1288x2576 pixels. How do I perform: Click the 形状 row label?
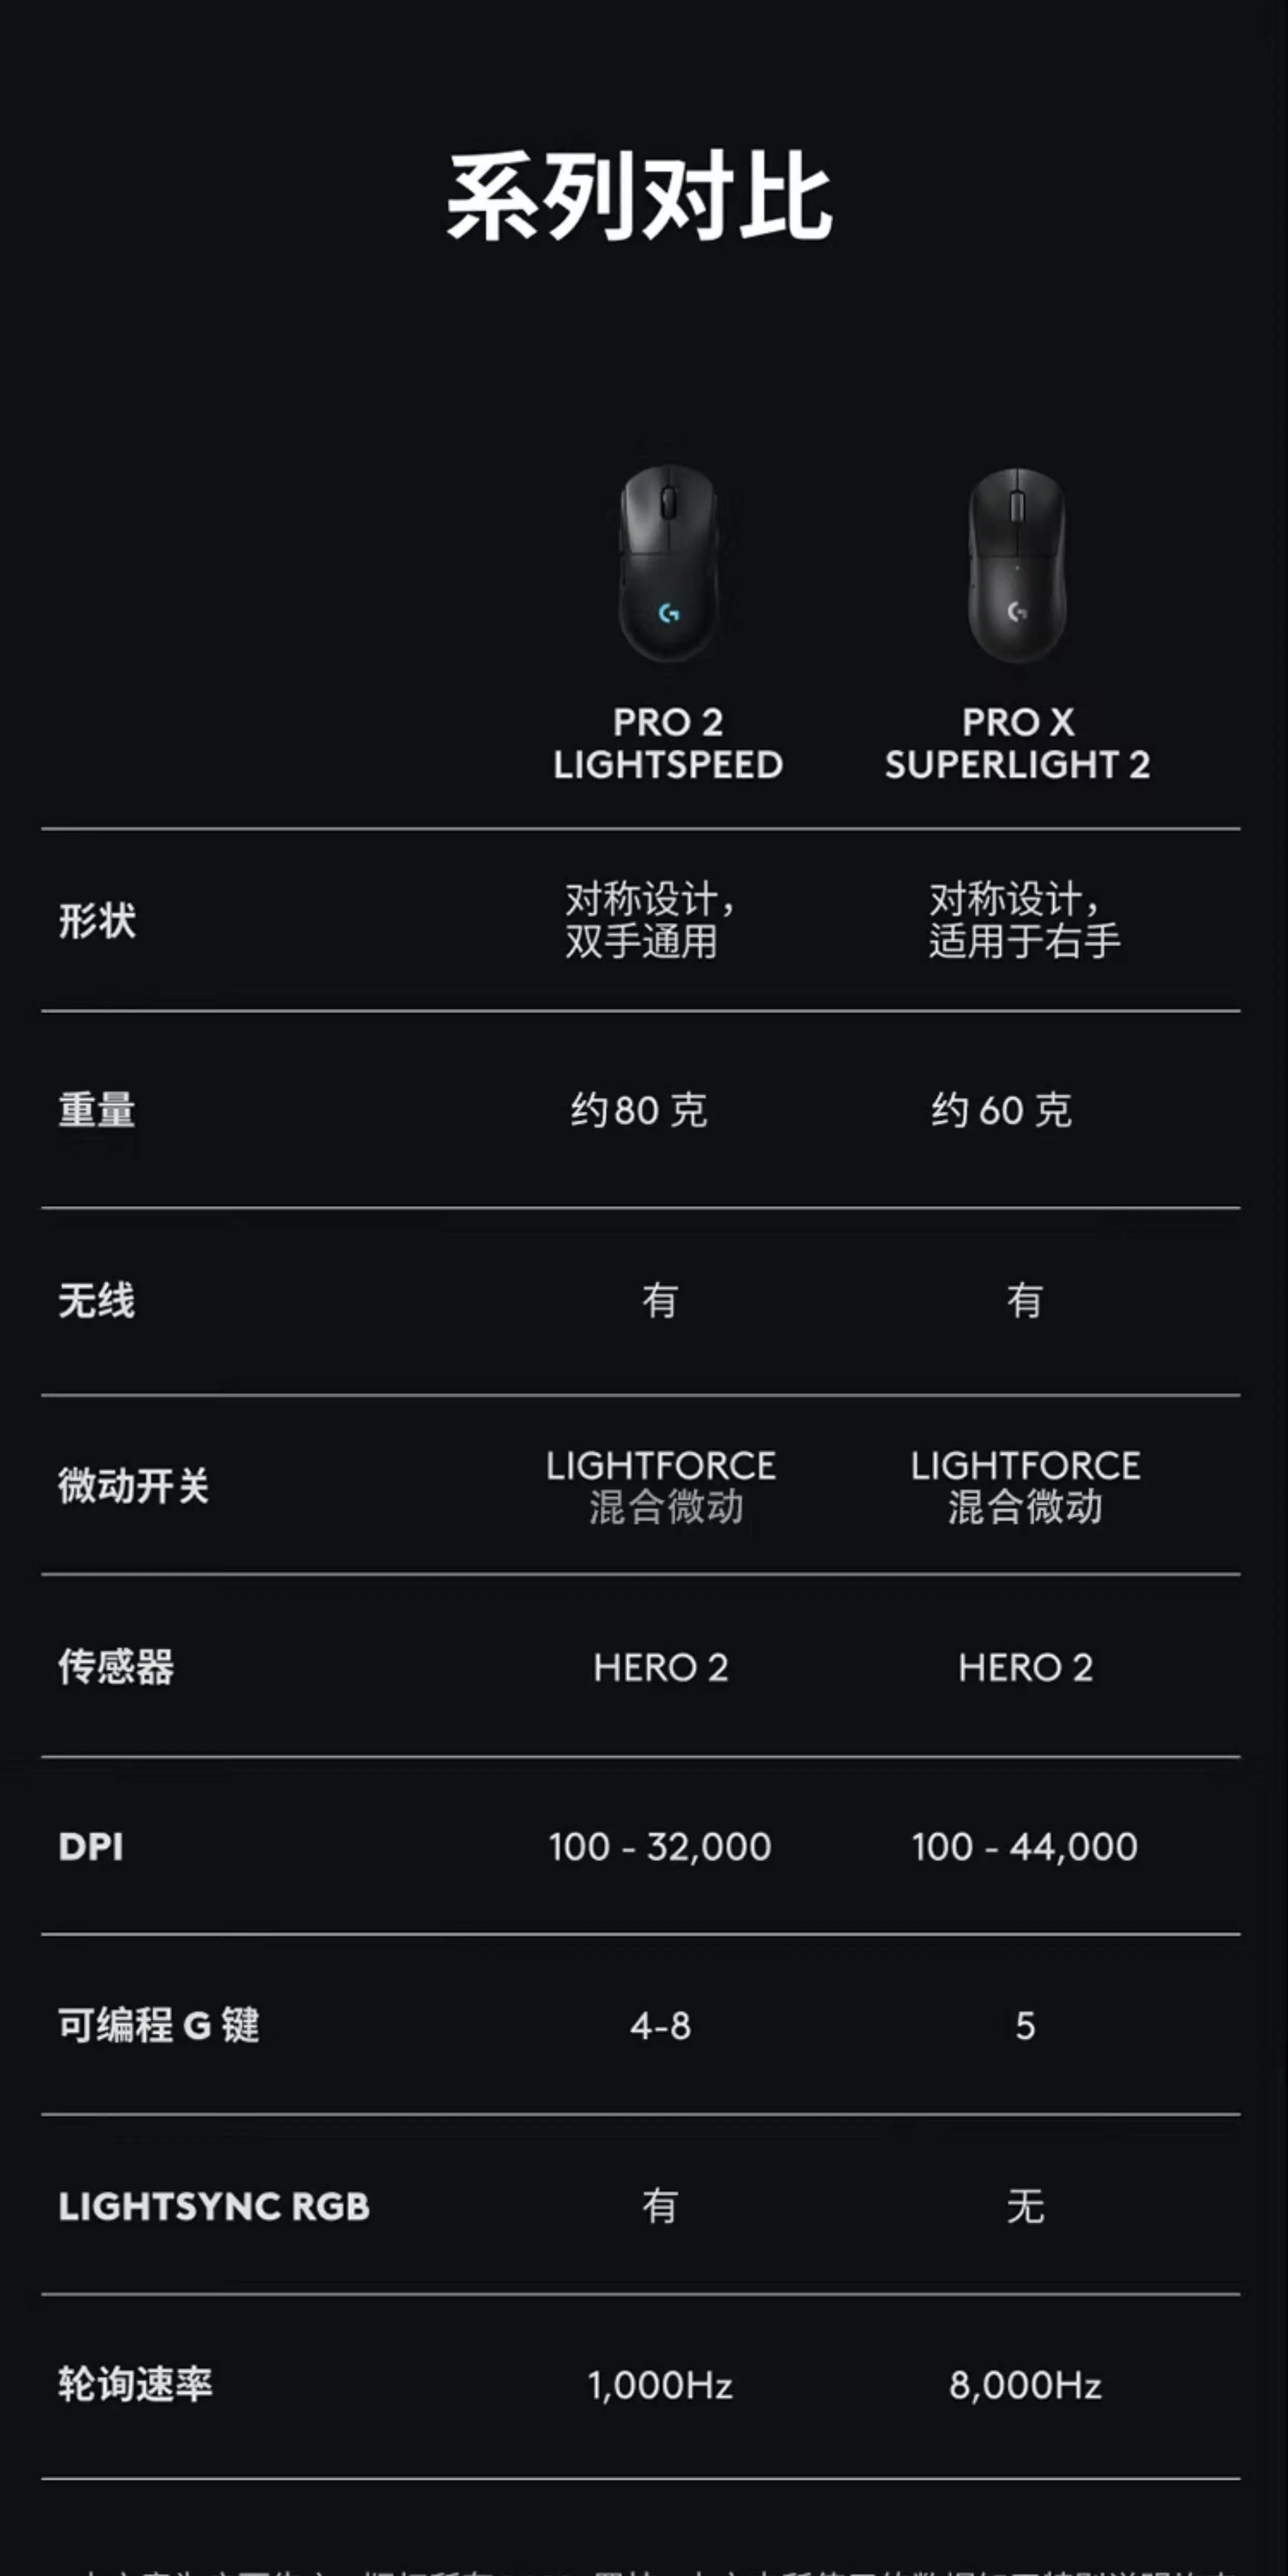pos(97,920)
